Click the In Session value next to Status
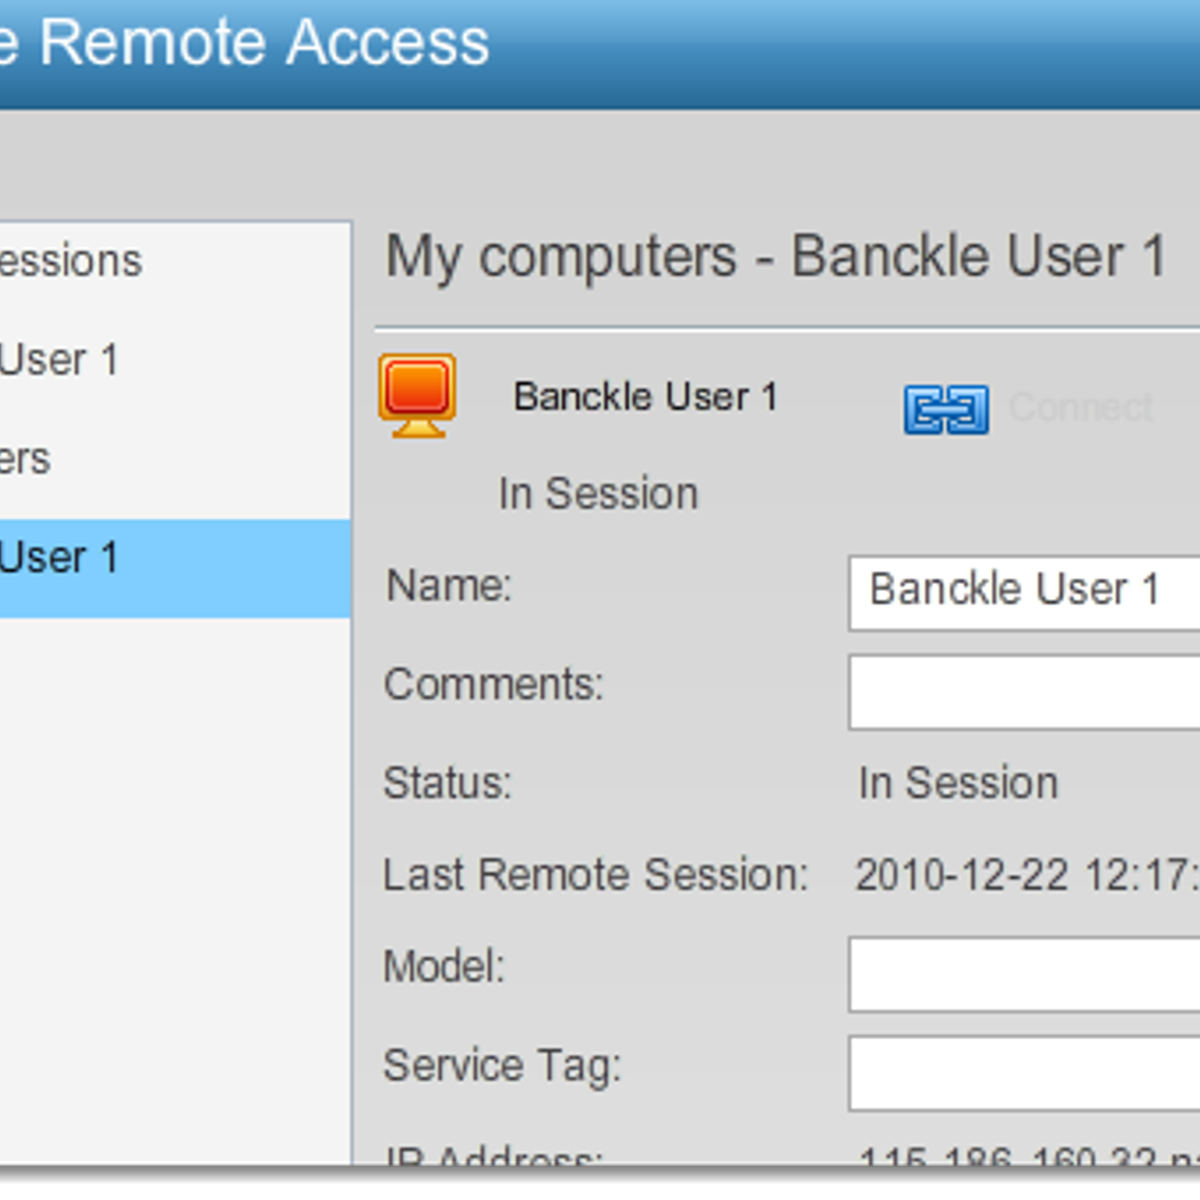1200x1200 pixels. pyautogui.click(x=958, y=783)
